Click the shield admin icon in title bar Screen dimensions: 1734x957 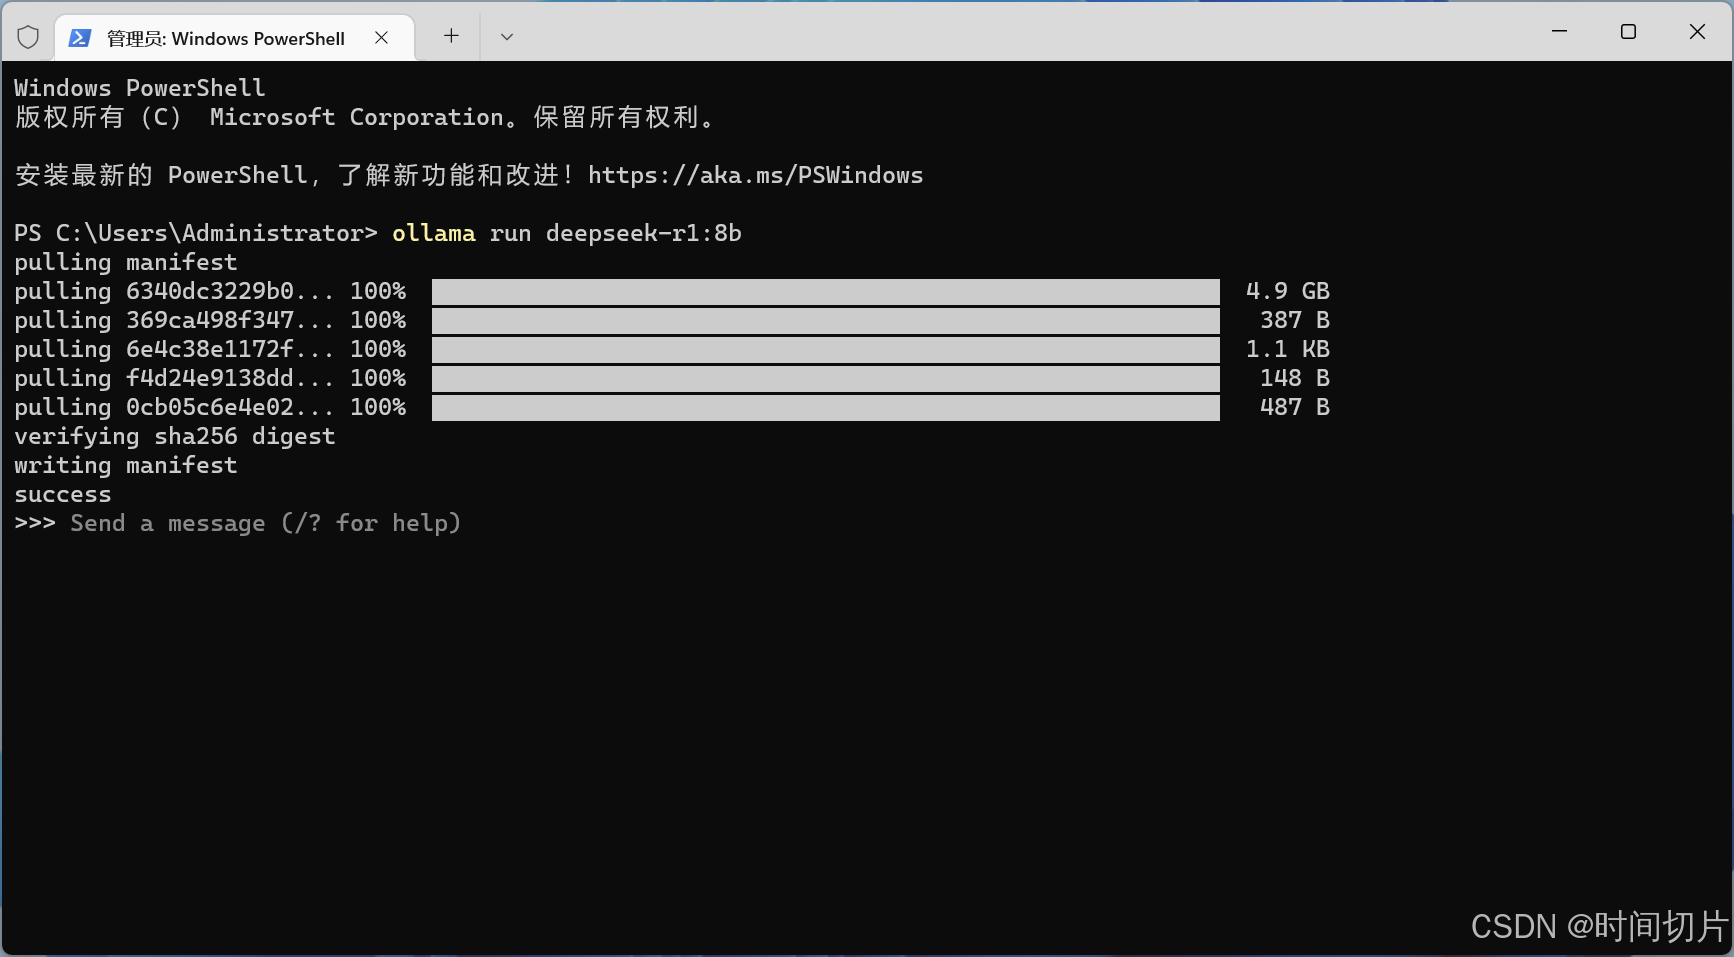pos(28,37)
